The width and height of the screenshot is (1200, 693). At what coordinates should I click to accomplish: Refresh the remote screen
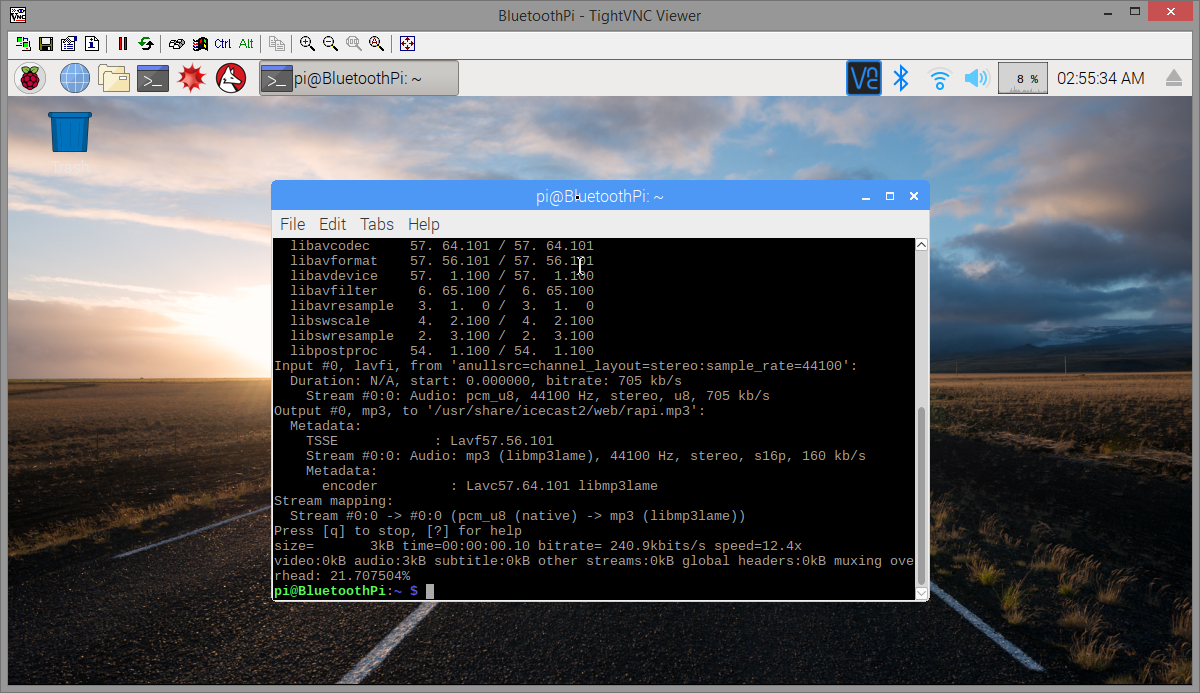point(146,44)
